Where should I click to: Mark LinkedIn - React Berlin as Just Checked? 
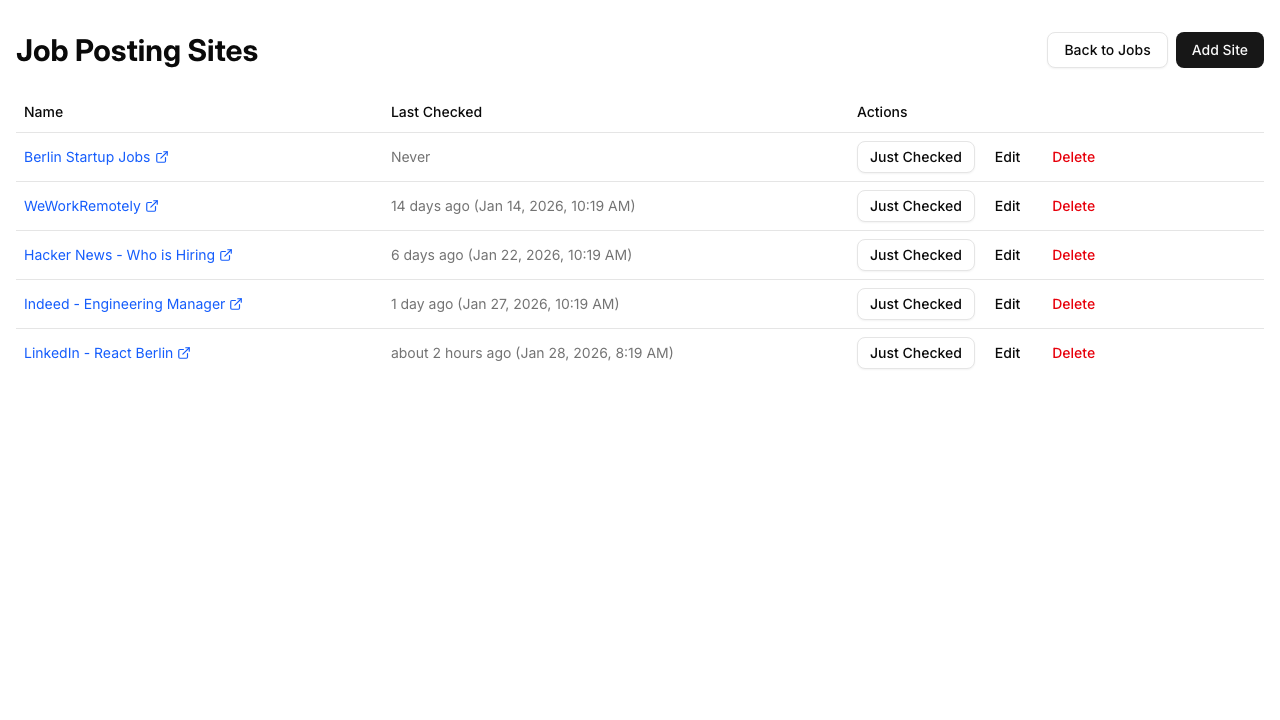[915, 353]
